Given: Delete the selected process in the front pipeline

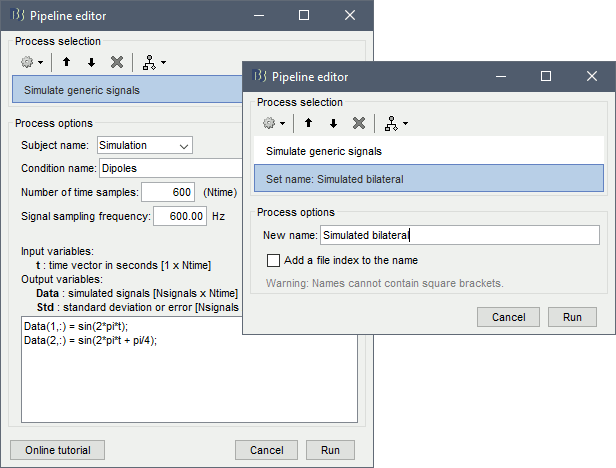Looking at the screenshot, I should (x=359, y=123).
